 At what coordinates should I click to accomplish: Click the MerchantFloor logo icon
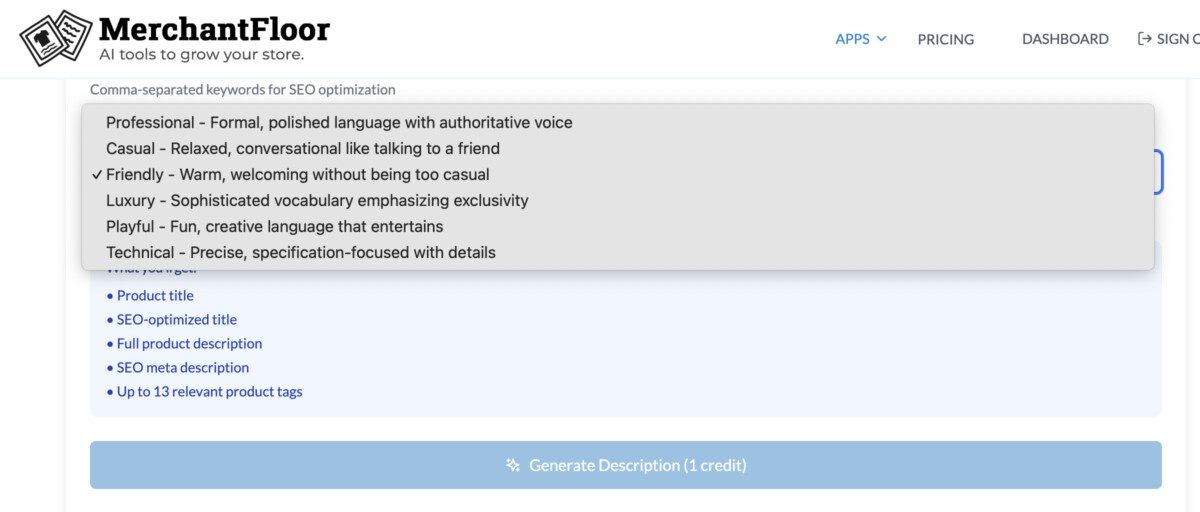click(x=56, y=38)
